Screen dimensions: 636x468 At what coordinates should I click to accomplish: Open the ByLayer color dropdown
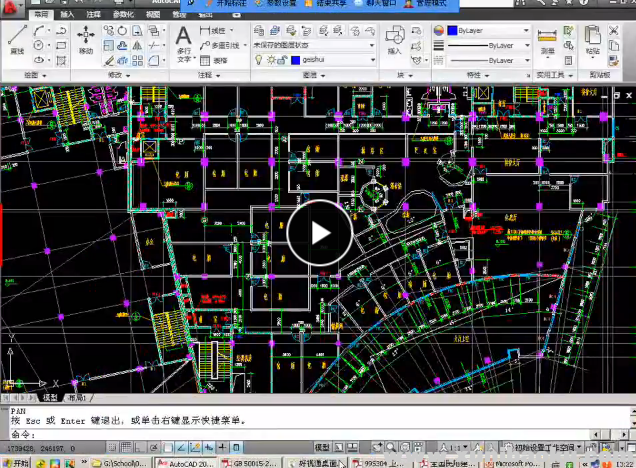coord(526,31)
